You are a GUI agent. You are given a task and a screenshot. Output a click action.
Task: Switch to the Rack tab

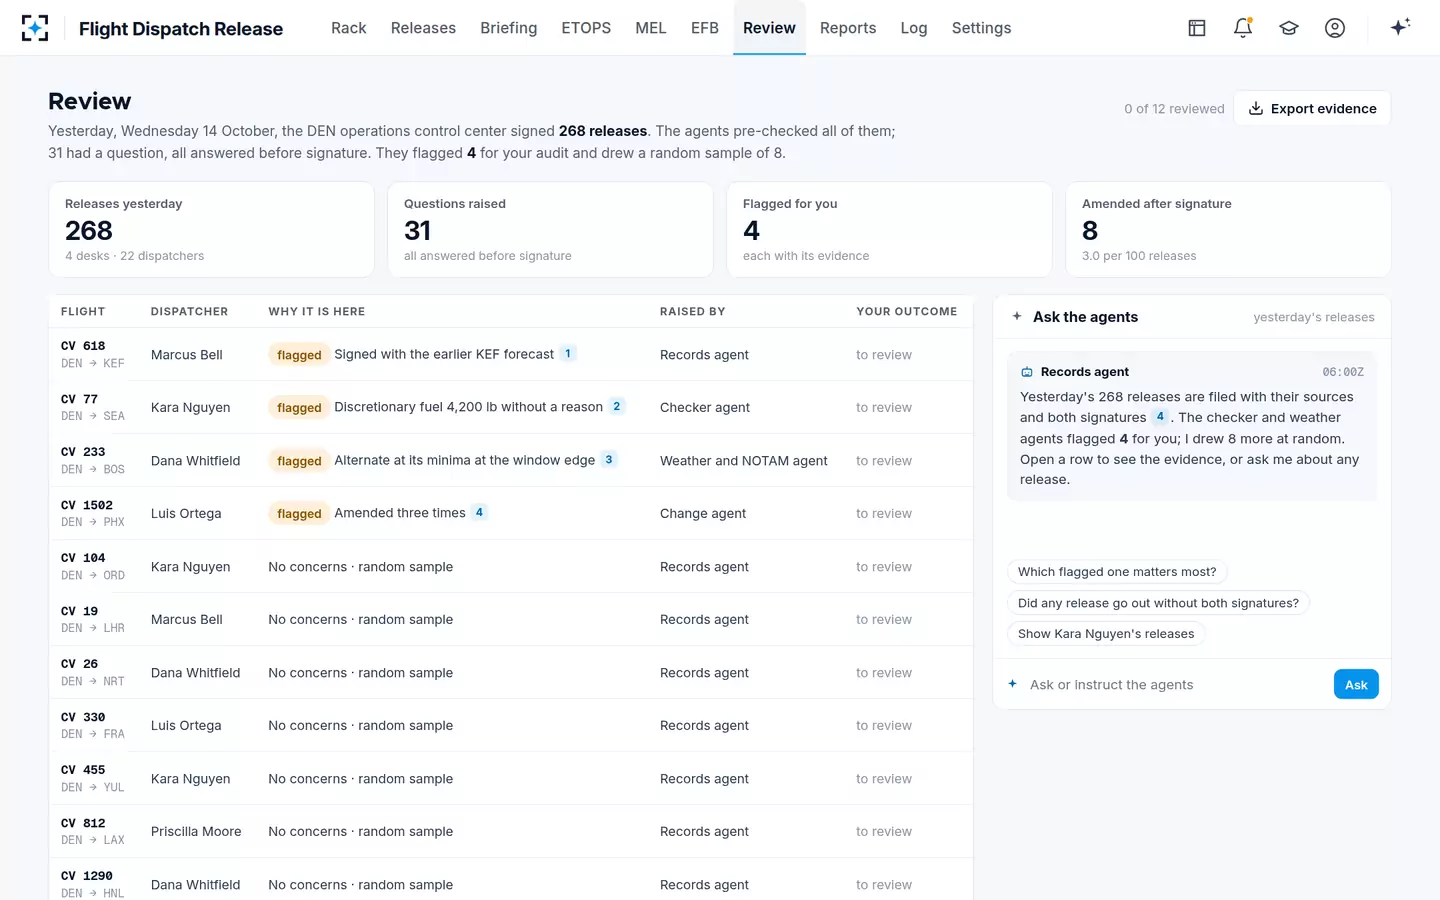[349, 28]
